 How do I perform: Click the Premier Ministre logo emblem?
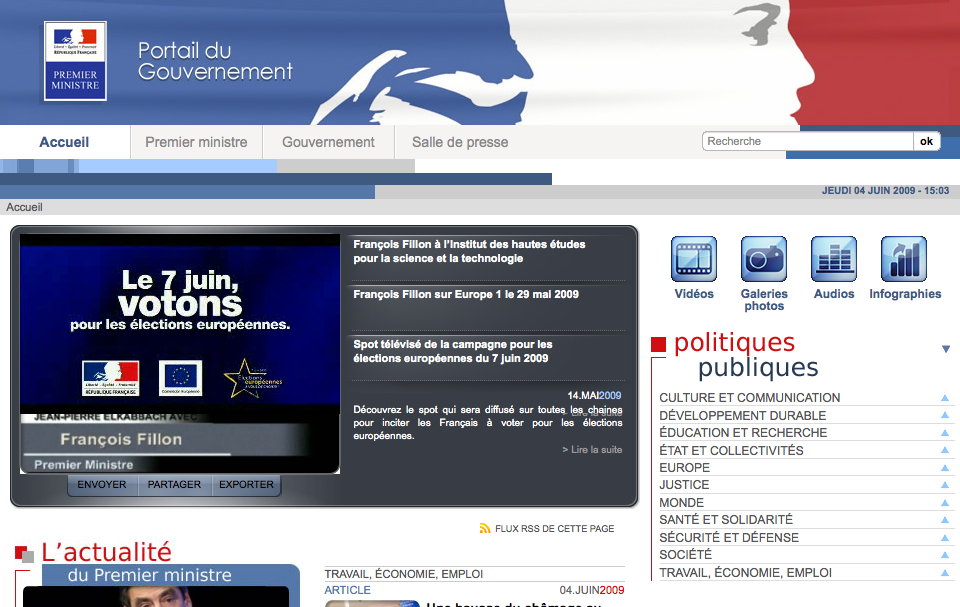coord(74,61)
